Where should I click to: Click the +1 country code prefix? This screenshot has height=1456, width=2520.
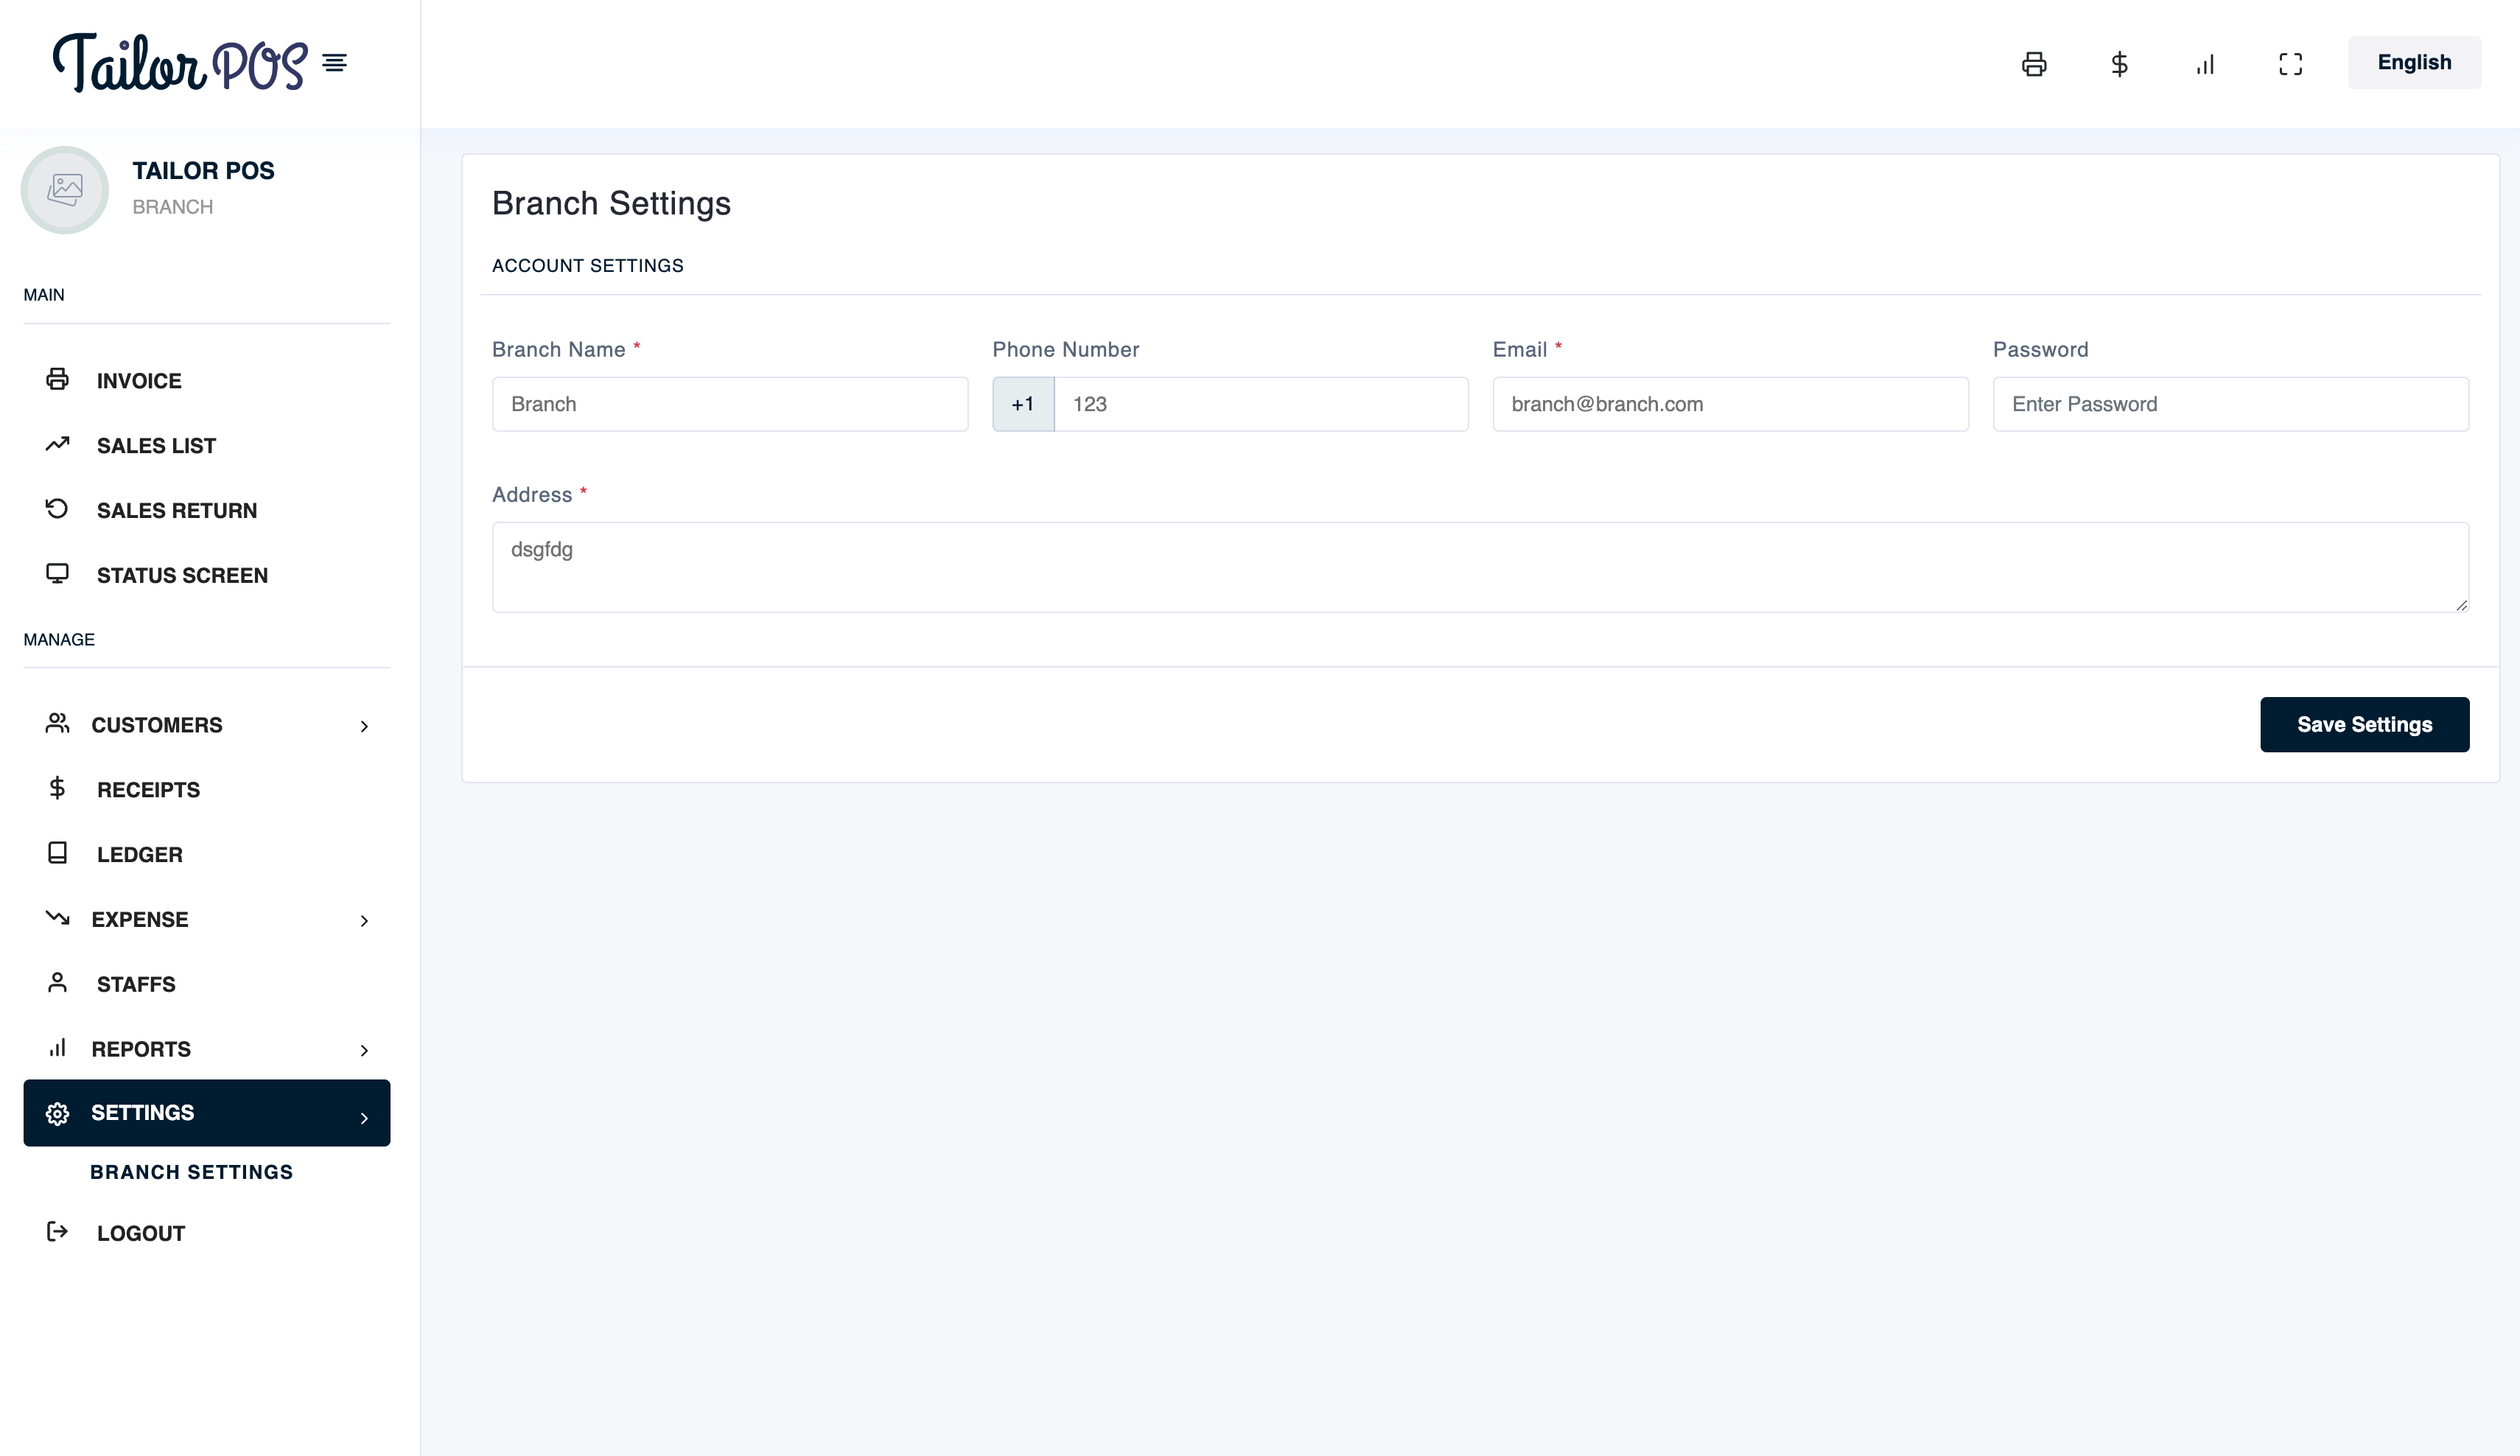pos(1022,404)
